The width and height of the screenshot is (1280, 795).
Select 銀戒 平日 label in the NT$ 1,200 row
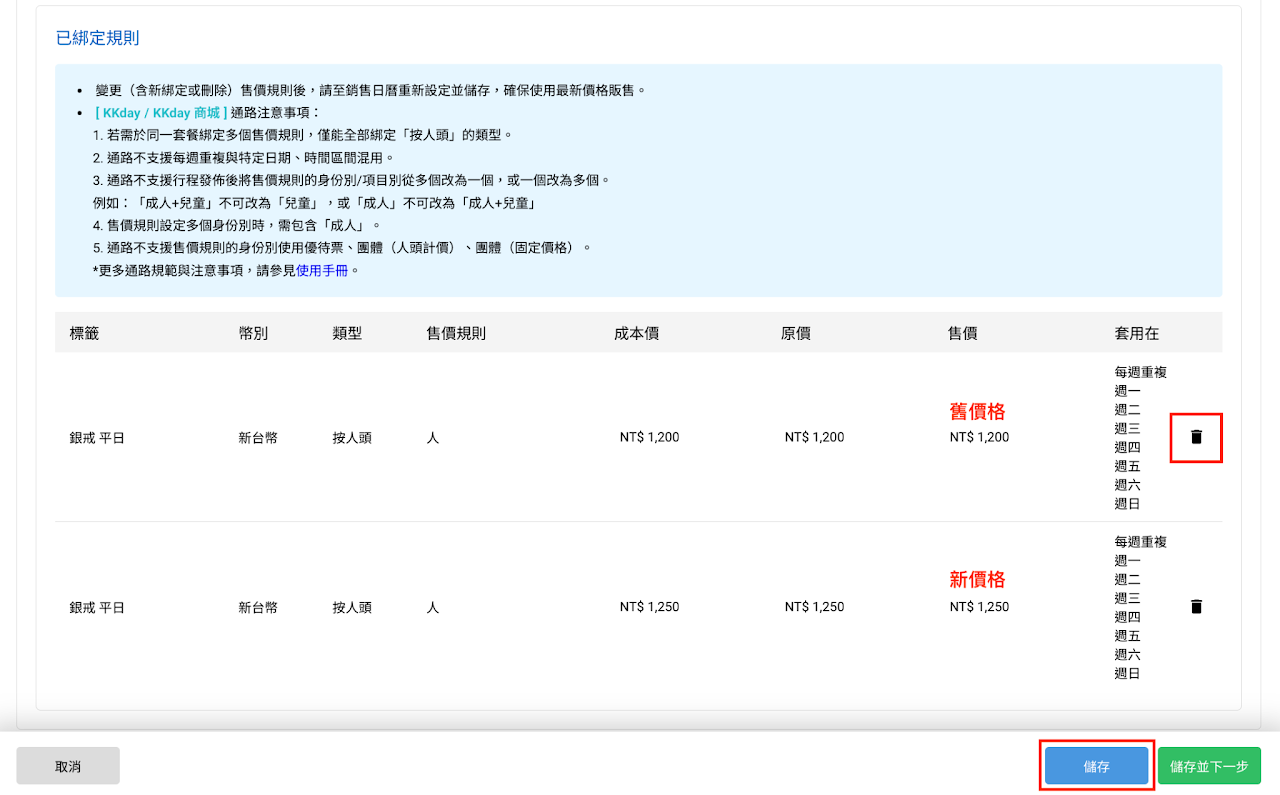point(97,438)
